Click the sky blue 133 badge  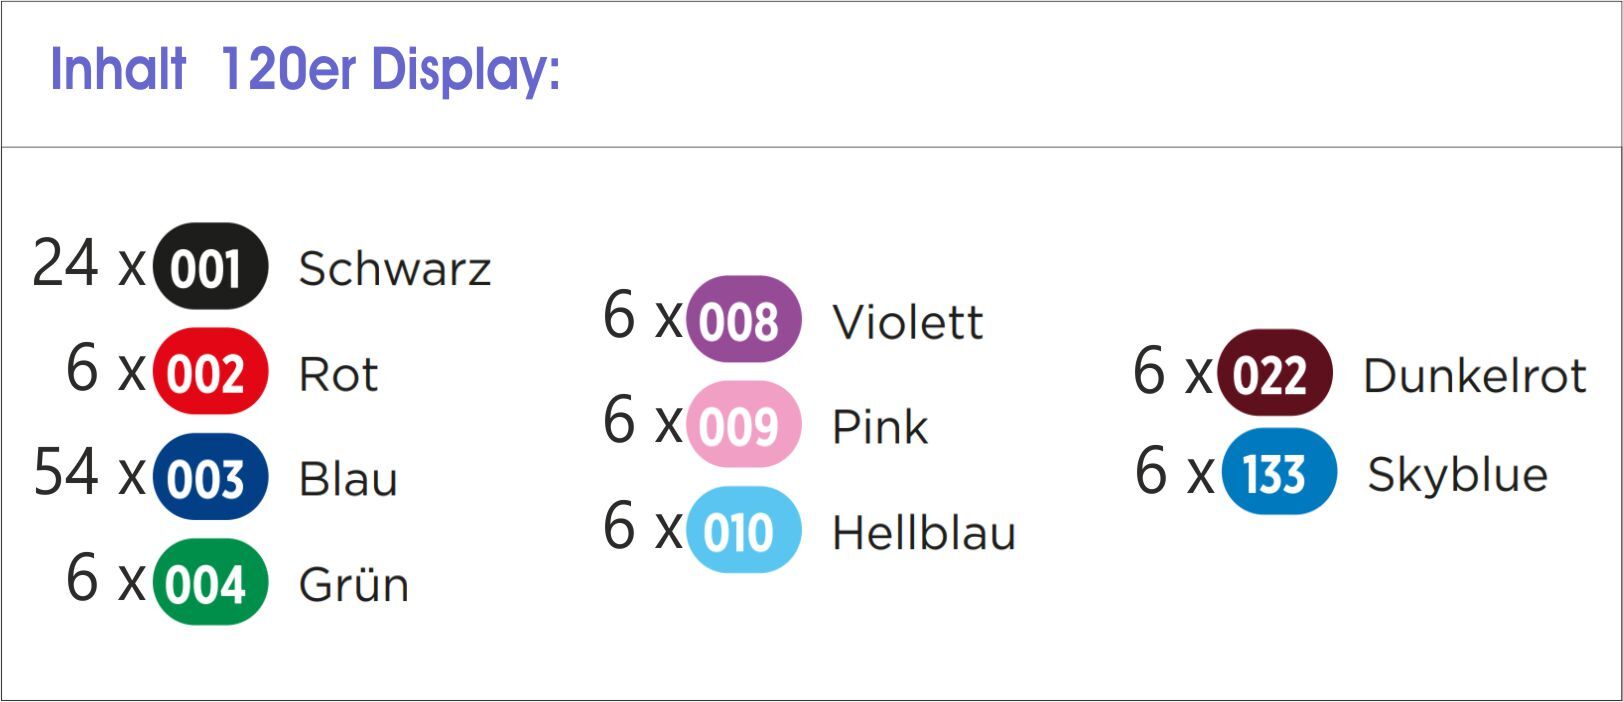[x=1278, y=472]
